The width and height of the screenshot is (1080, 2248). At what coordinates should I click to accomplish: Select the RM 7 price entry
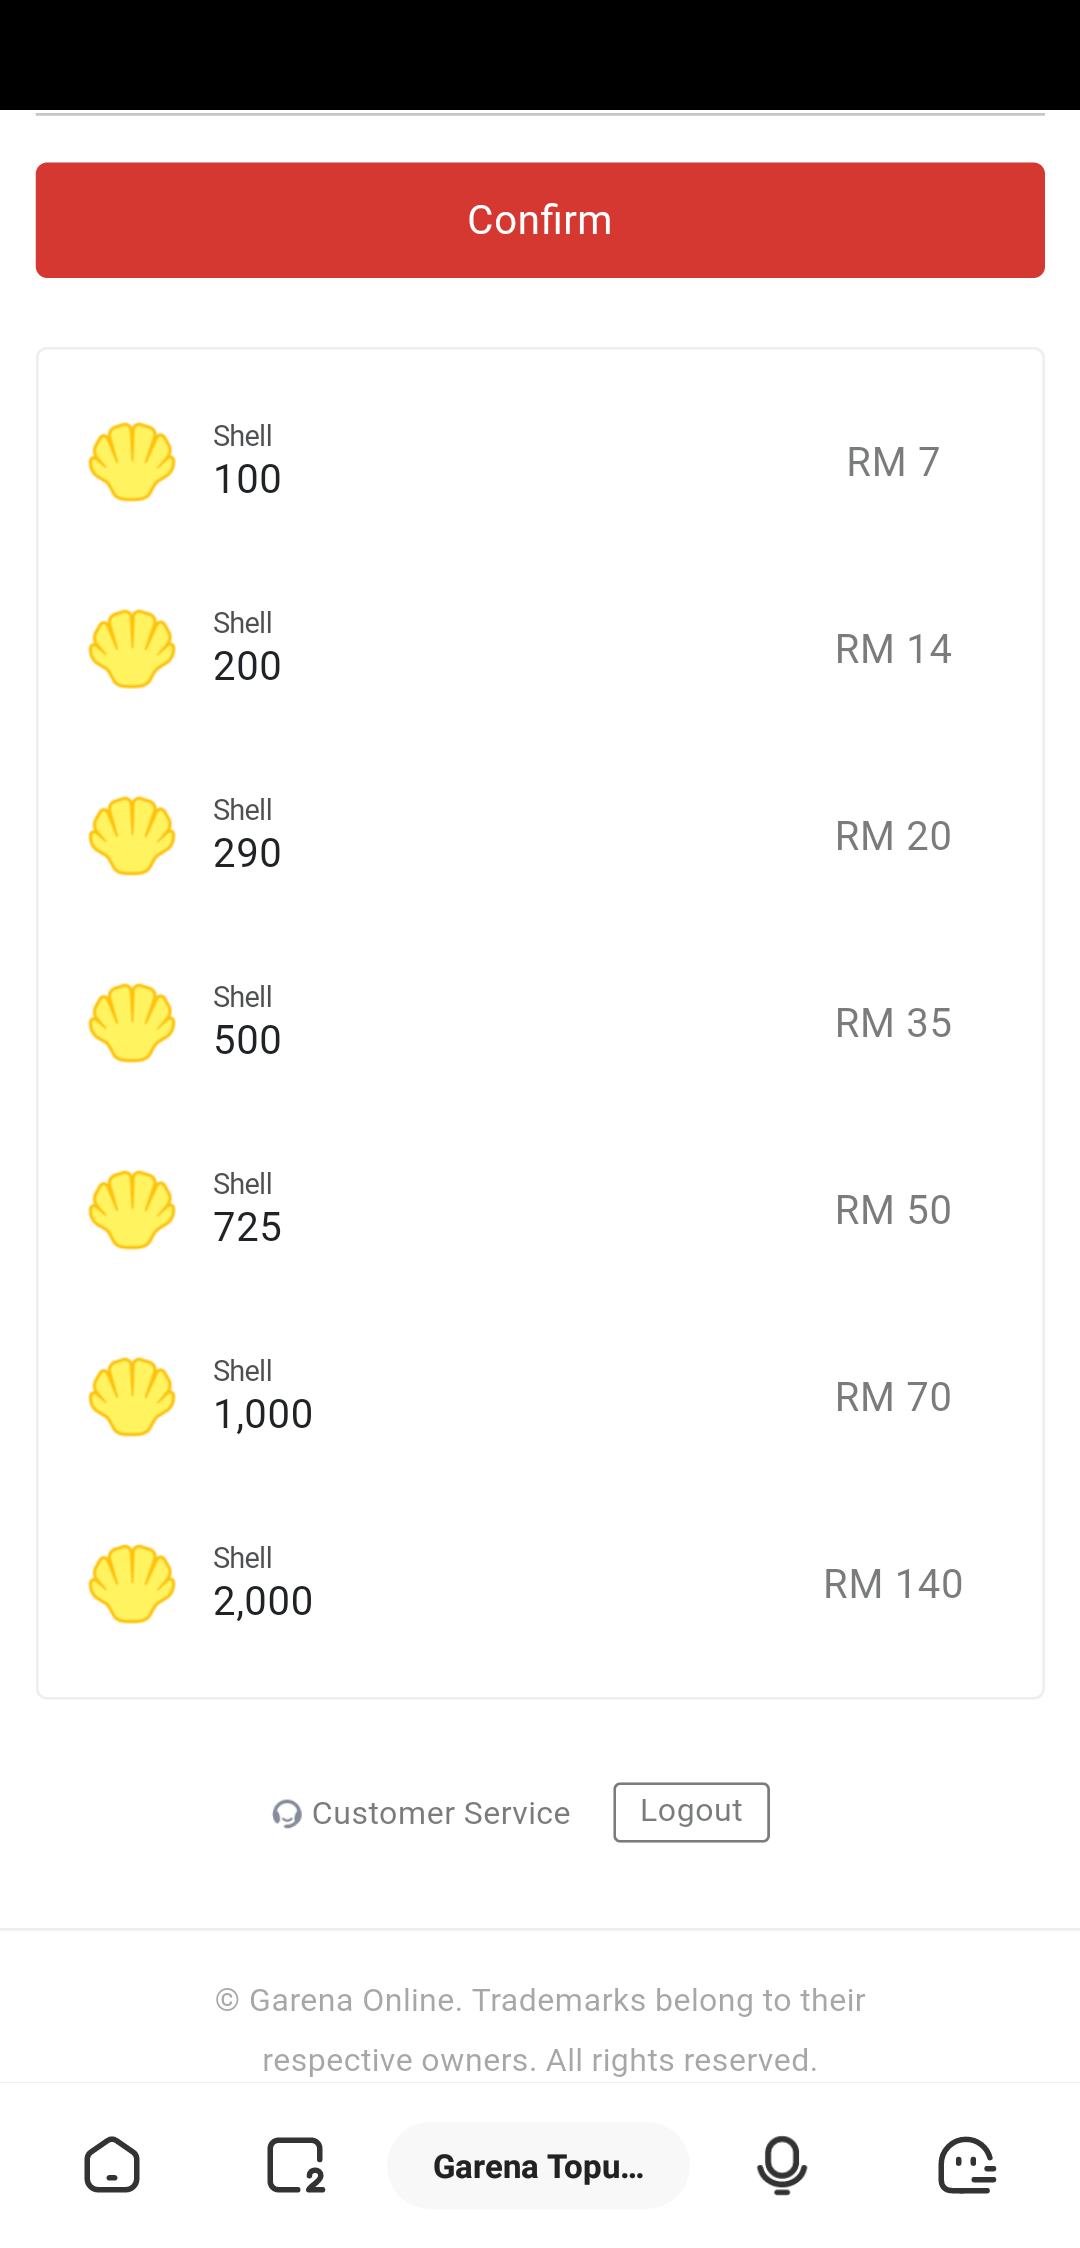click(x=893, y=462)
